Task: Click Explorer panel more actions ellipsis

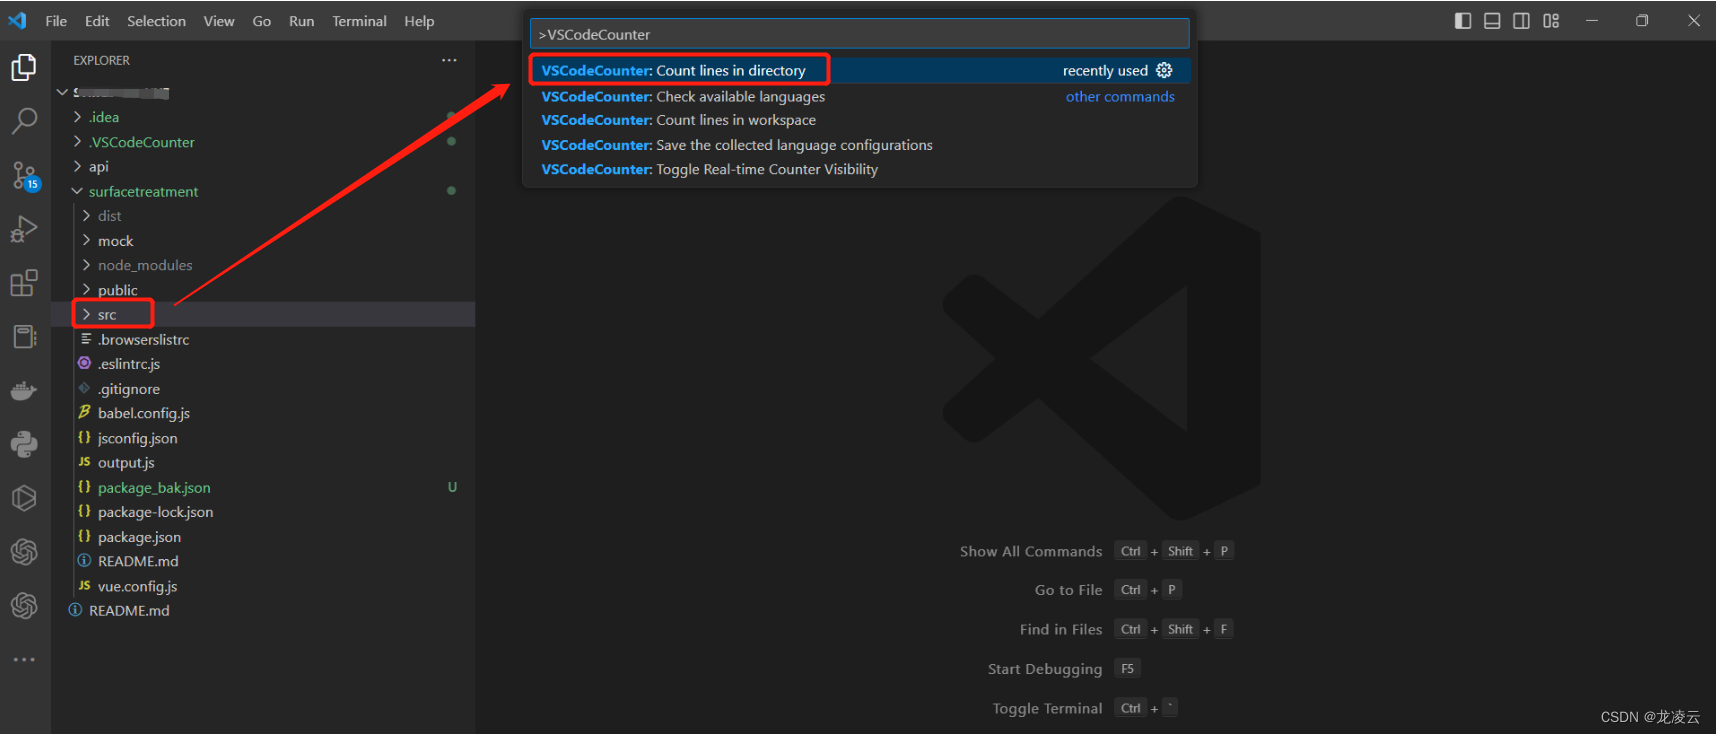Action: click(449, 60)
